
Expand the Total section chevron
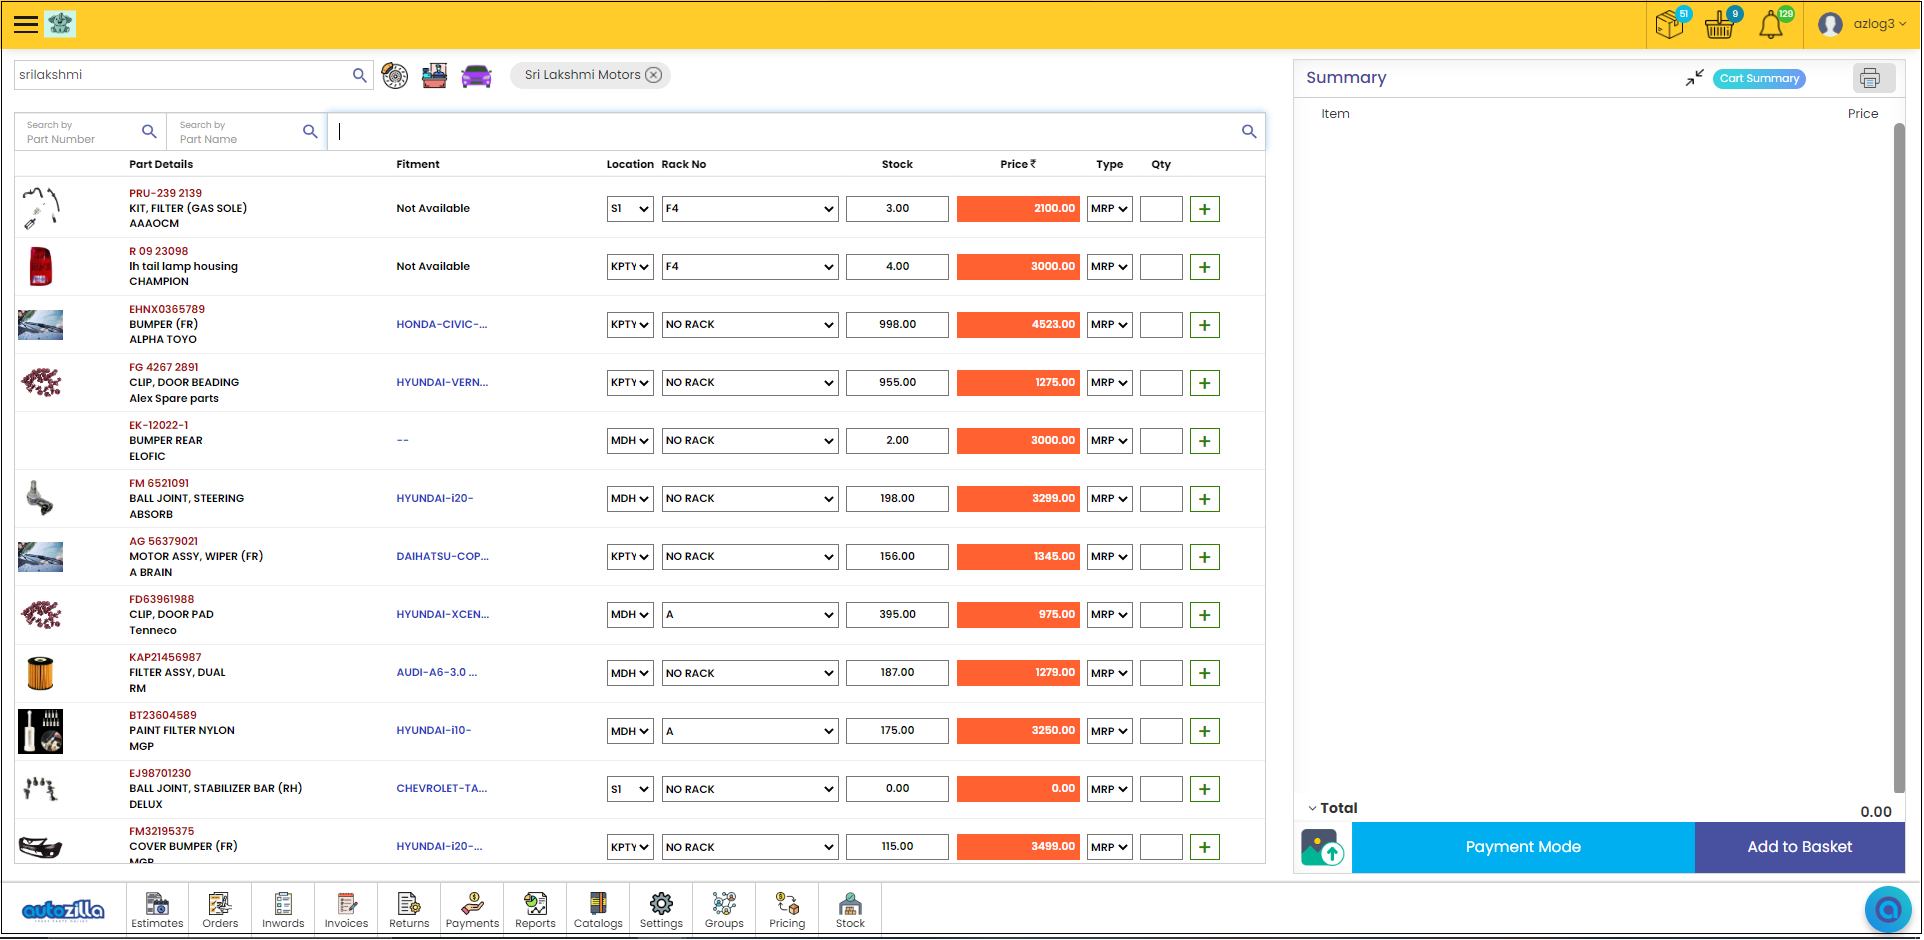1312,809
